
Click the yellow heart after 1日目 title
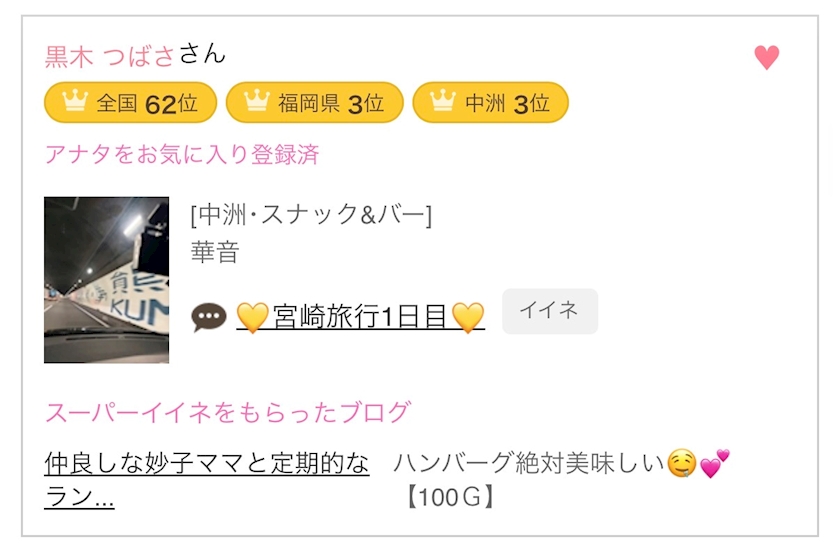tap(467, 318)
